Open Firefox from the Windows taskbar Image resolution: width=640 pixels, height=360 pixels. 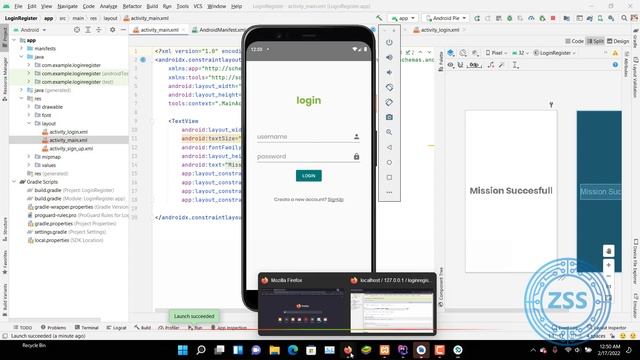pyautogui.click(x=348, y=350)
